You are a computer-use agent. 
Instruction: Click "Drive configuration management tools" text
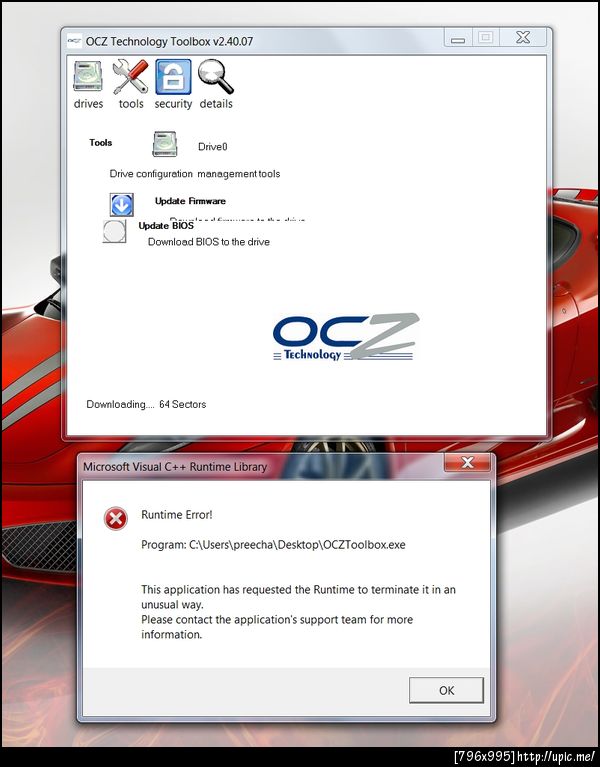195,174
